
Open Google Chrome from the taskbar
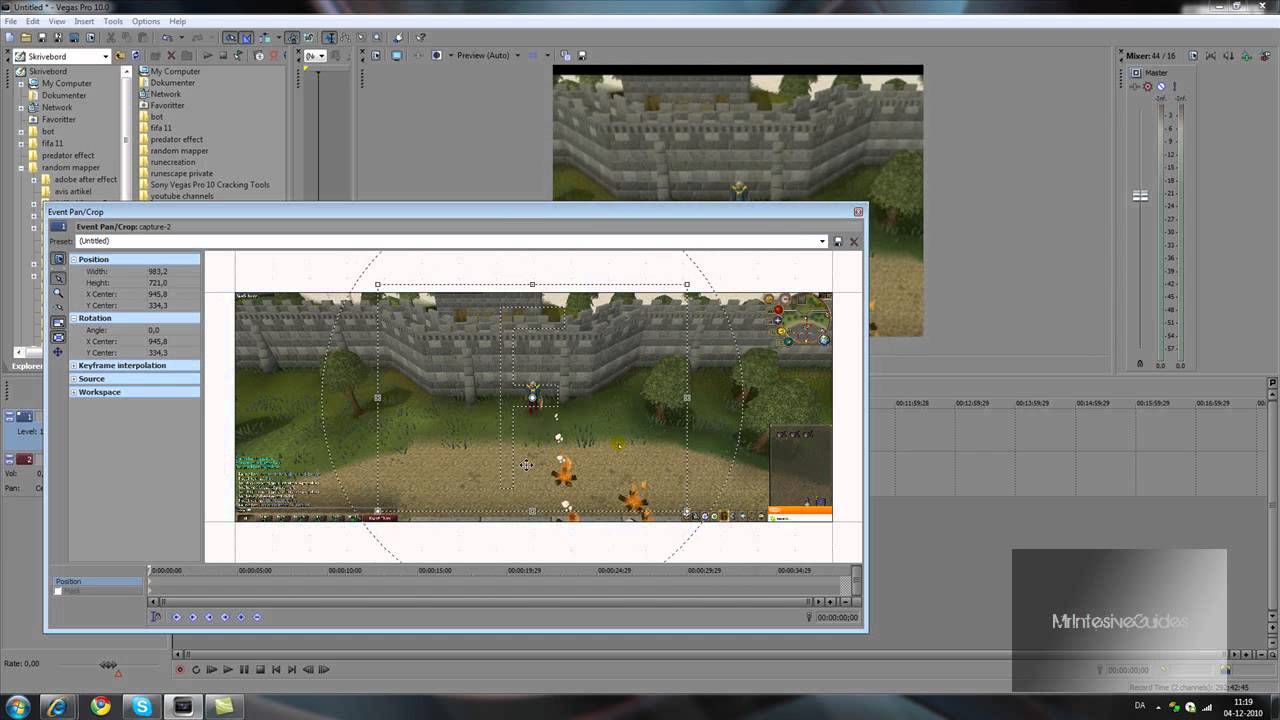point(100,706)
